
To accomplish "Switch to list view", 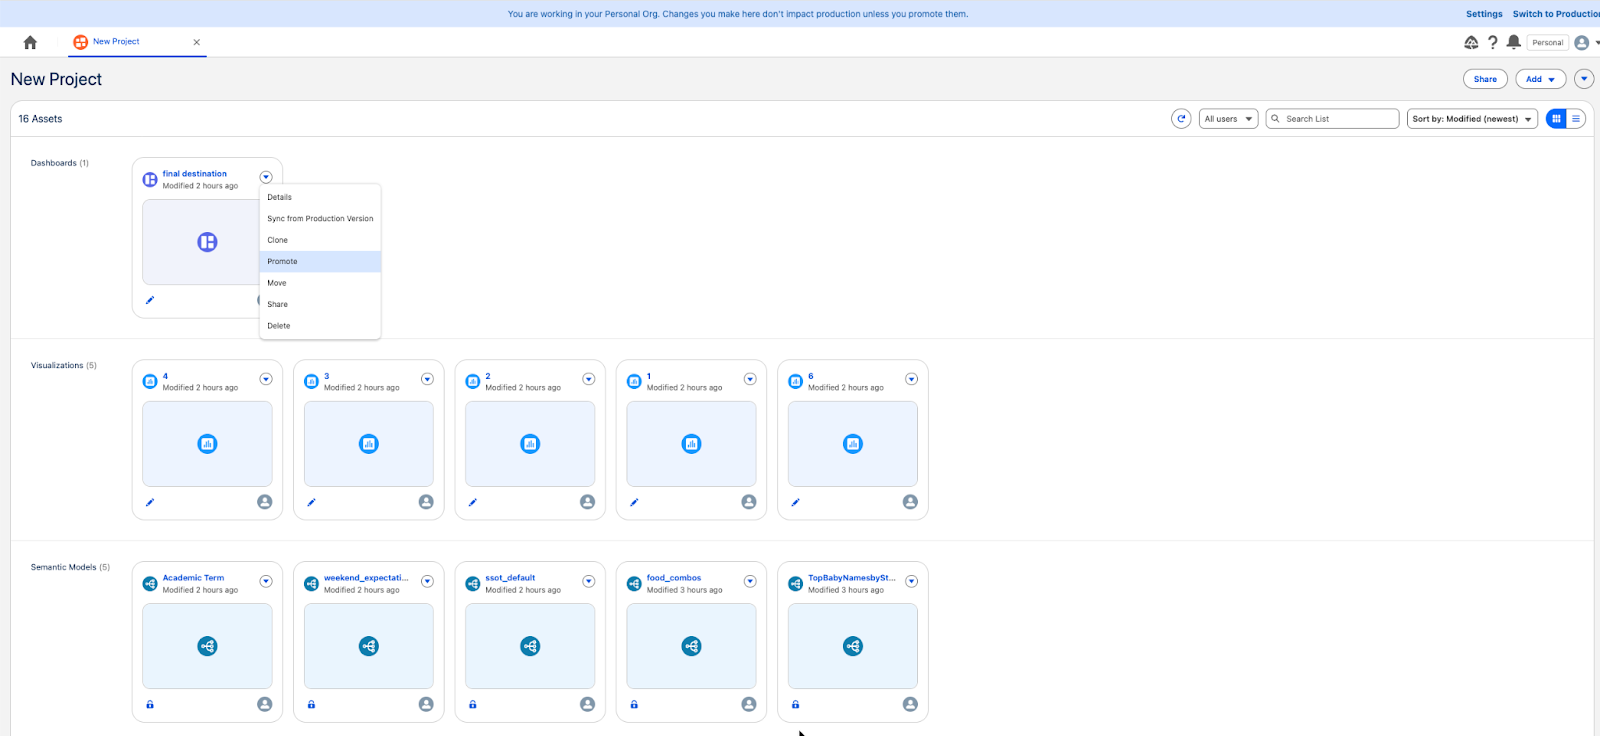I will click(x=1576, y=119).
